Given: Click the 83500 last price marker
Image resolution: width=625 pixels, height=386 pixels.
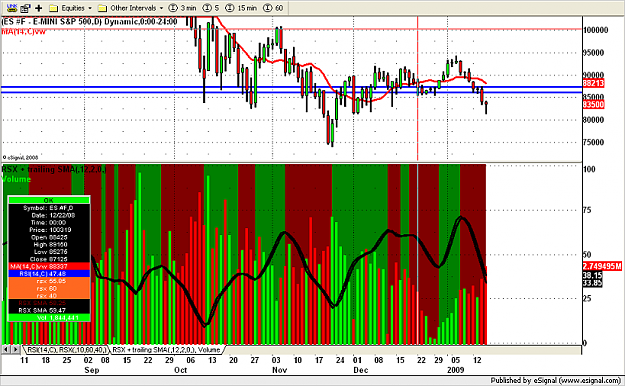Looking at the screenshot, I should click(594, 104).
